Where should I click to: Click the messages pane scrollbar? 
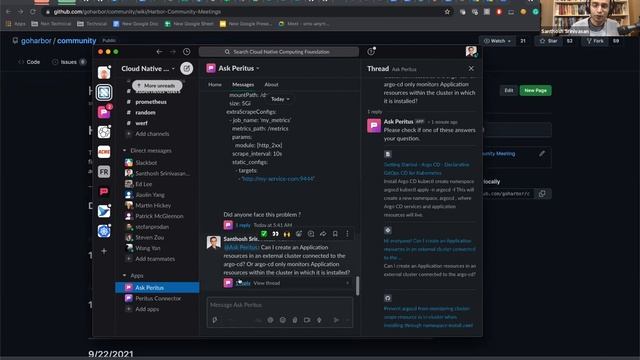point(358,286)
